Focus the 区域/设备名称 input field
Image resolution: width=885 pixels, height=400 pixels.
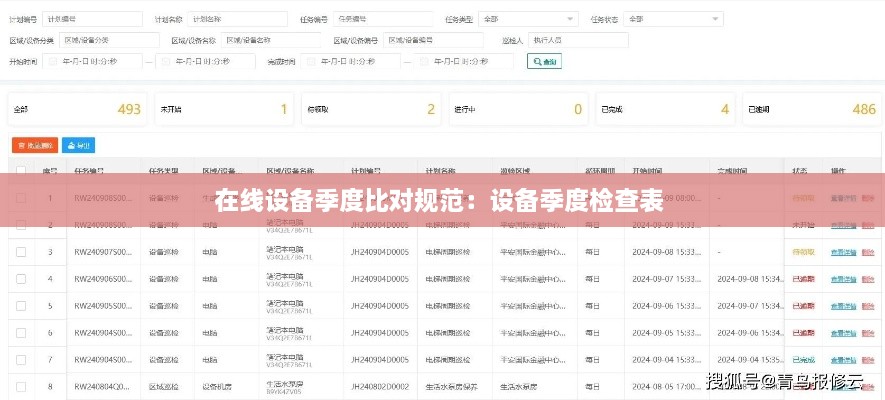click(271, 40)
